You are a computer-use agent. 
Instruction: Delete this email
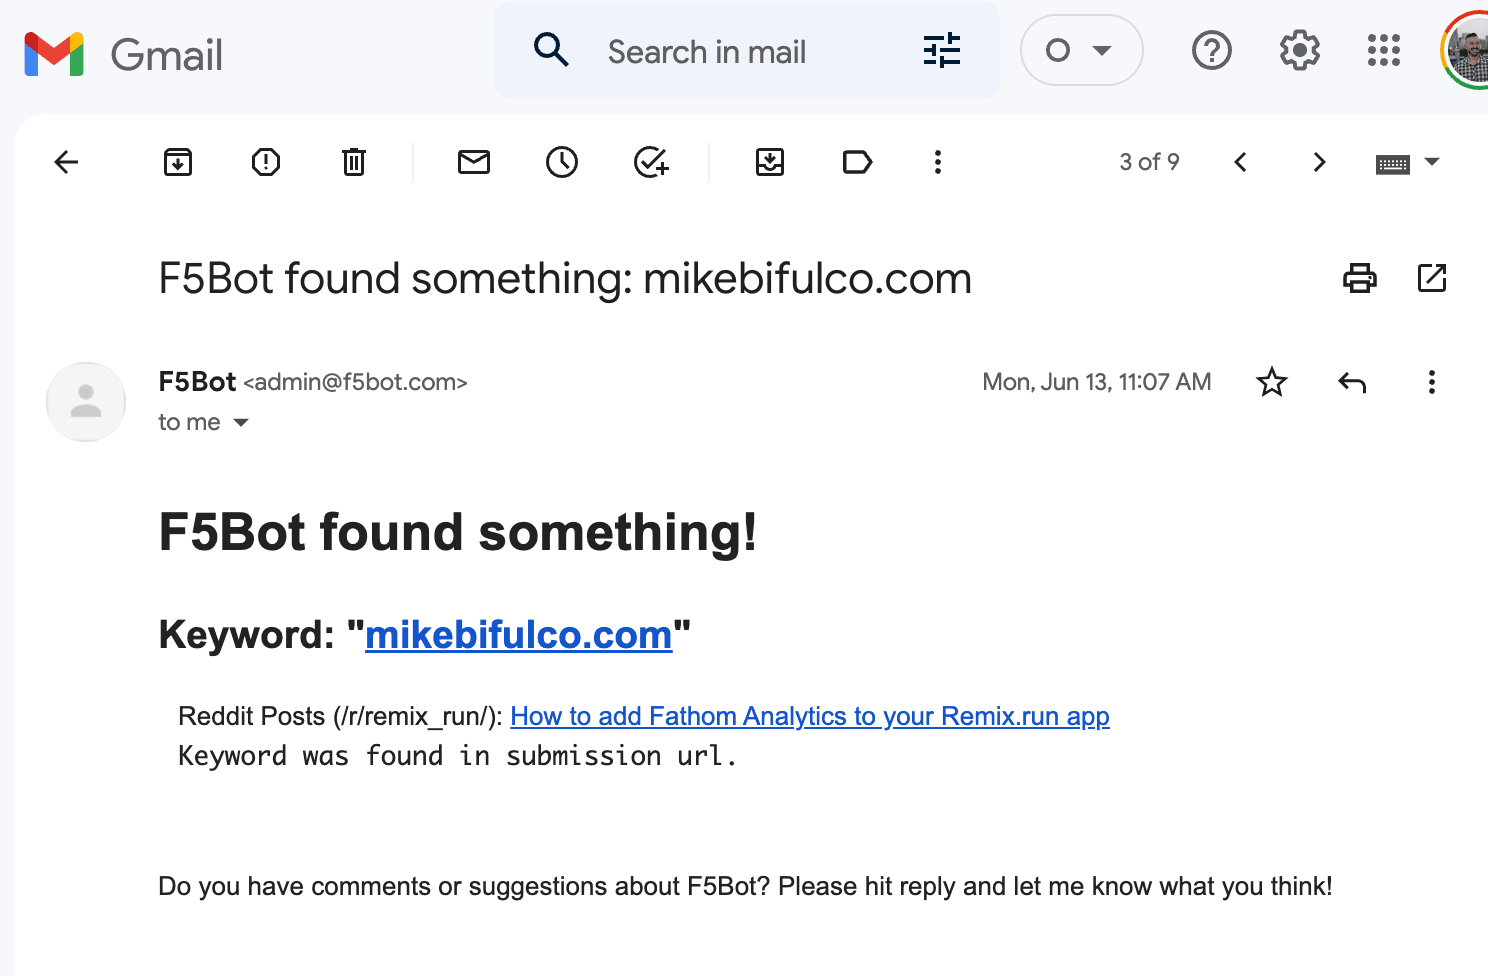click(x=353, y=161)
